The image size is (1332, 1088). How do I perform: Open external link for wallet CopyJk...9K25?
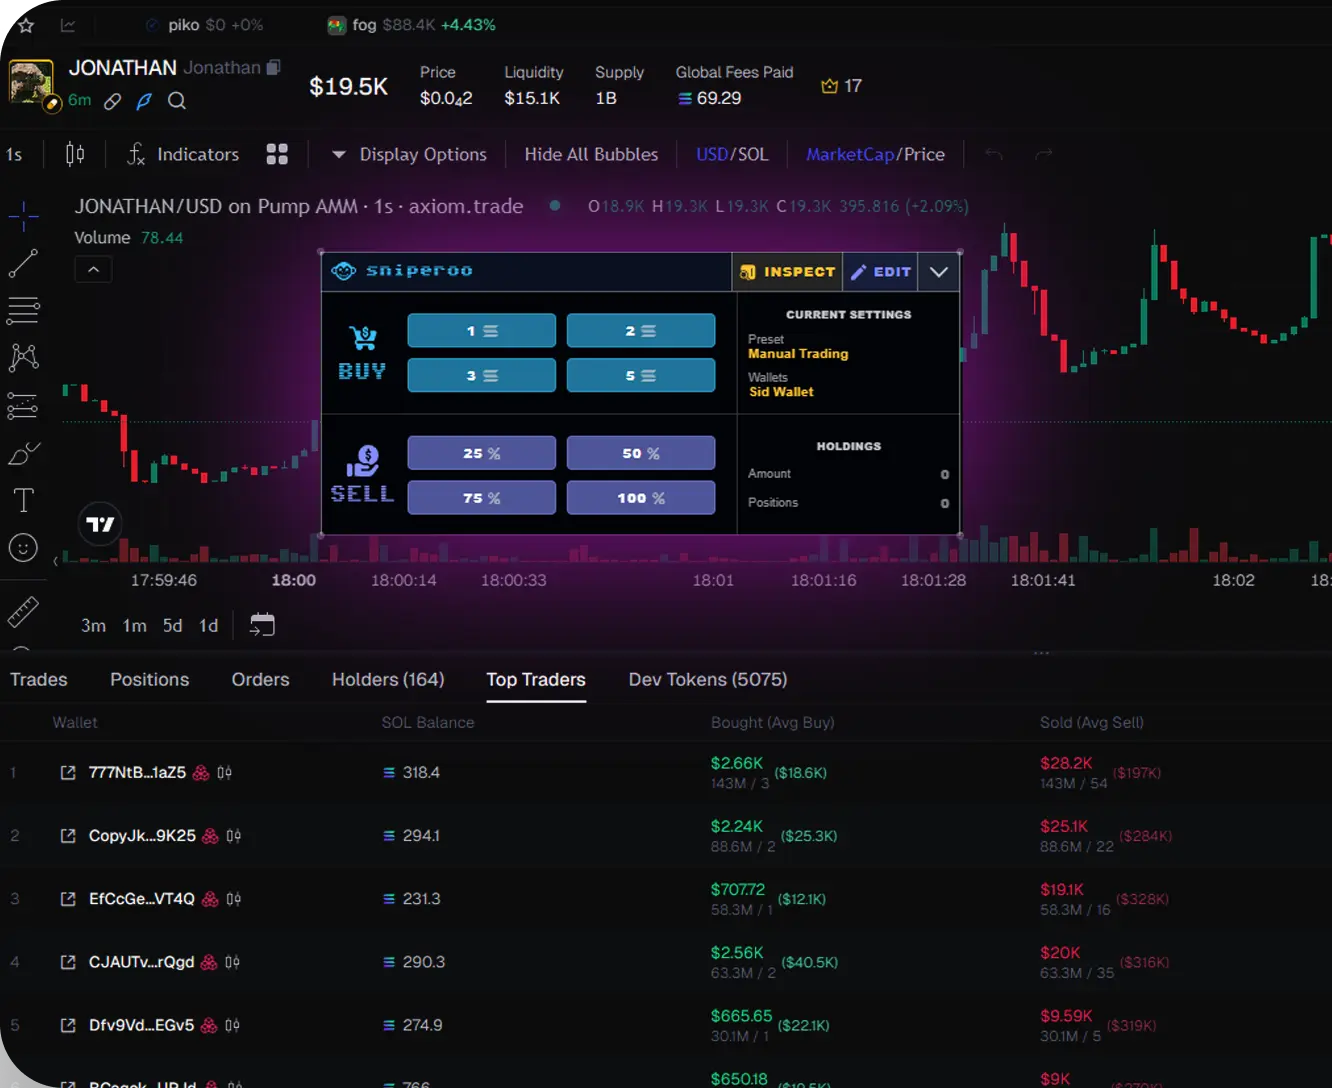click(68, 836)
